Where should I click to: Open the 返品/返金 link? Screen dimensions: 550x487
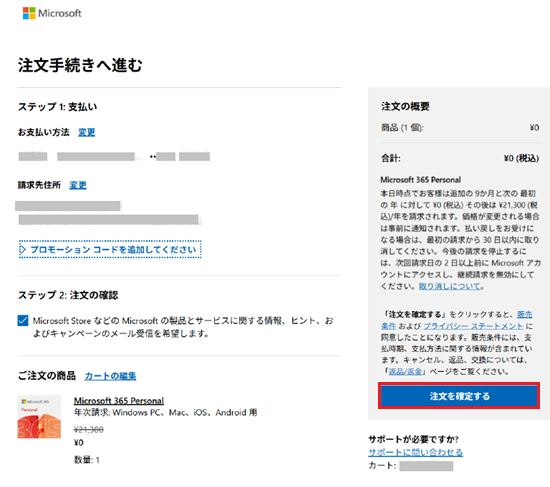coord(405,371)
